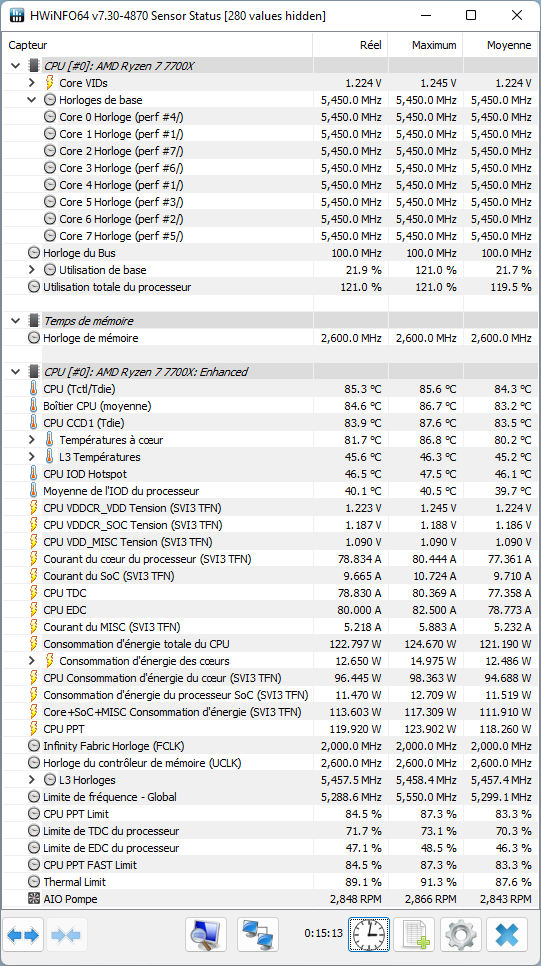Select Moyenne de l'IOD du processeur row

[270, 491]
